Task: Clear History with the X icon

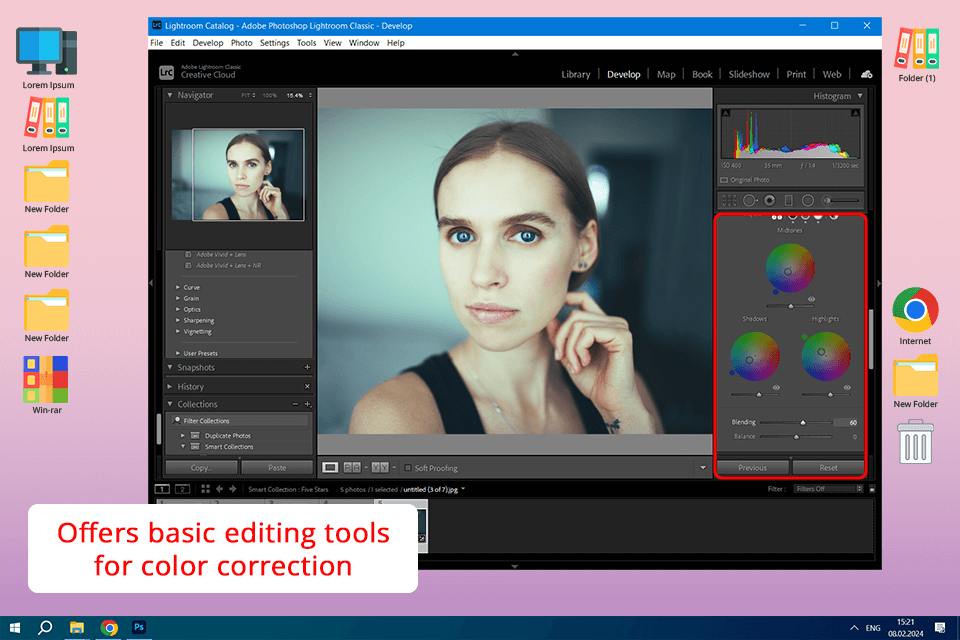Action: pos(307,387)
